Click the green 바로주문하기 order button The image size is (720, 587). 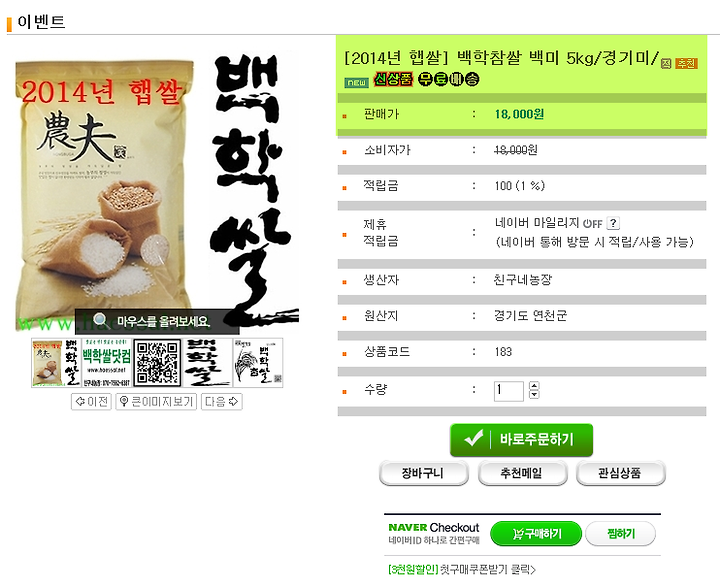tap(521, 440)
